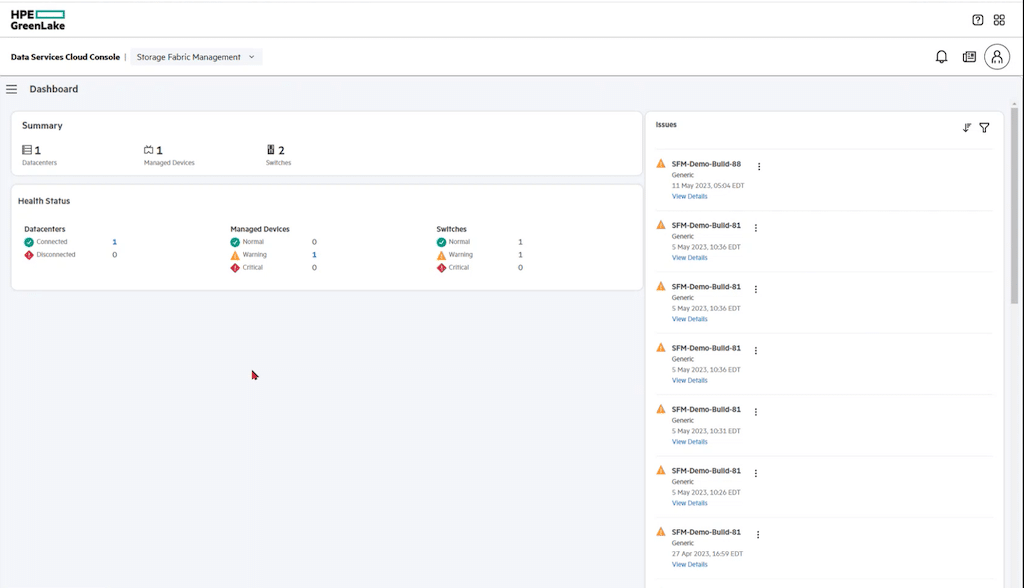The width and height of the screenshot is (1024, 588).
Task: Filter the Issues list
Action: pos(984,127)
